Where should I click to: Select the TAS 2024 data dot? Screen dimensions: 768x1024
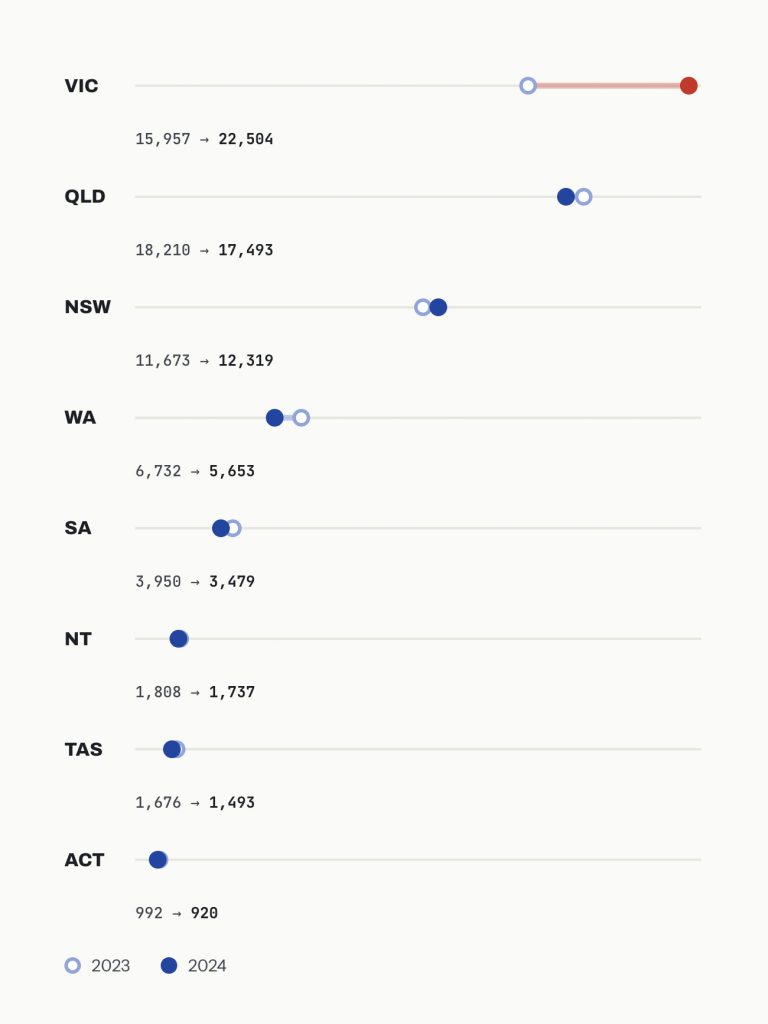172,749
